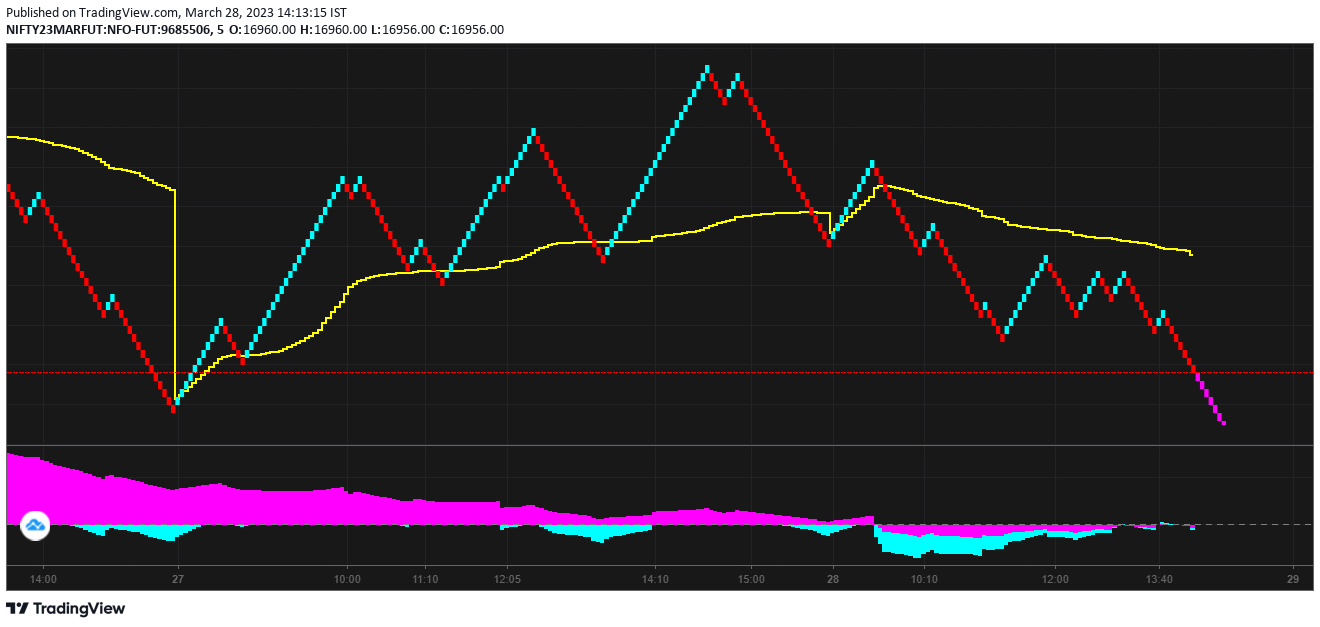The width and height of the screenshot is (1320, 627).
Task: Select the 15:00 time axis label
Action: (751, 579)
